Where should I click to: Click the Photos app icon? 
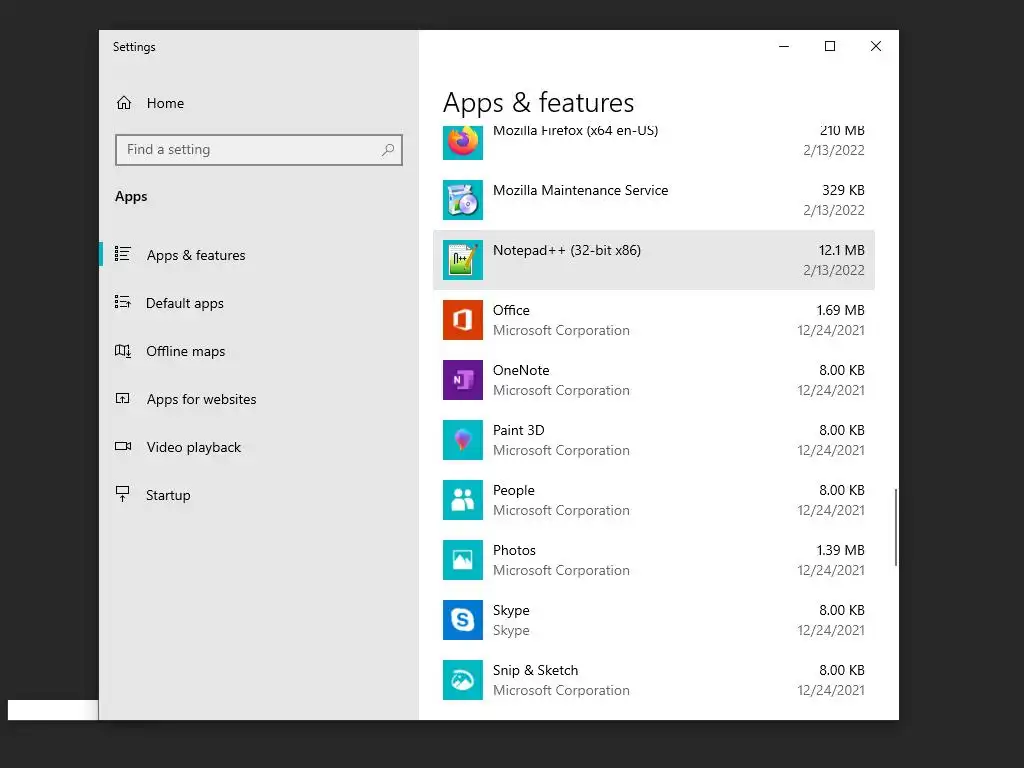click(x=463, y=560)
